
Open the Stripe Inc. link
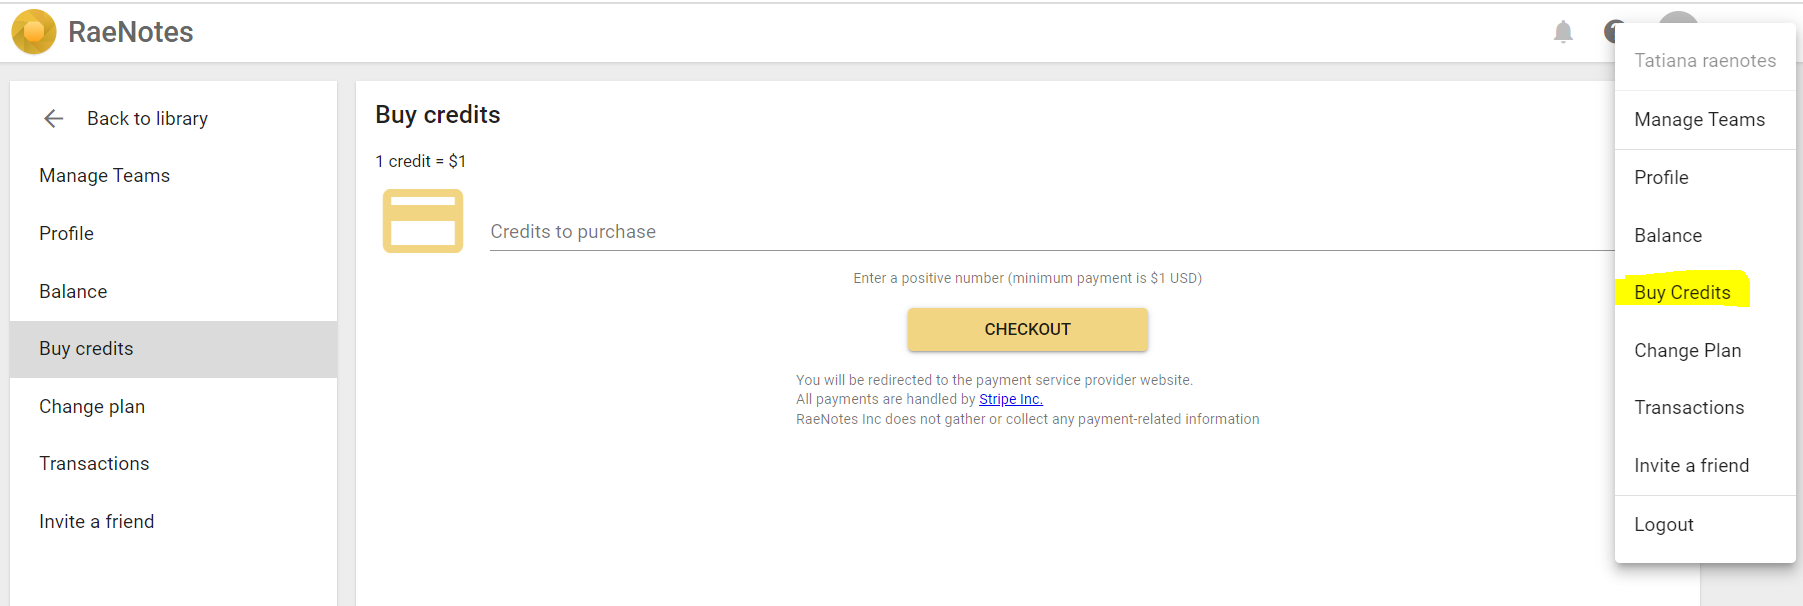1011,399
